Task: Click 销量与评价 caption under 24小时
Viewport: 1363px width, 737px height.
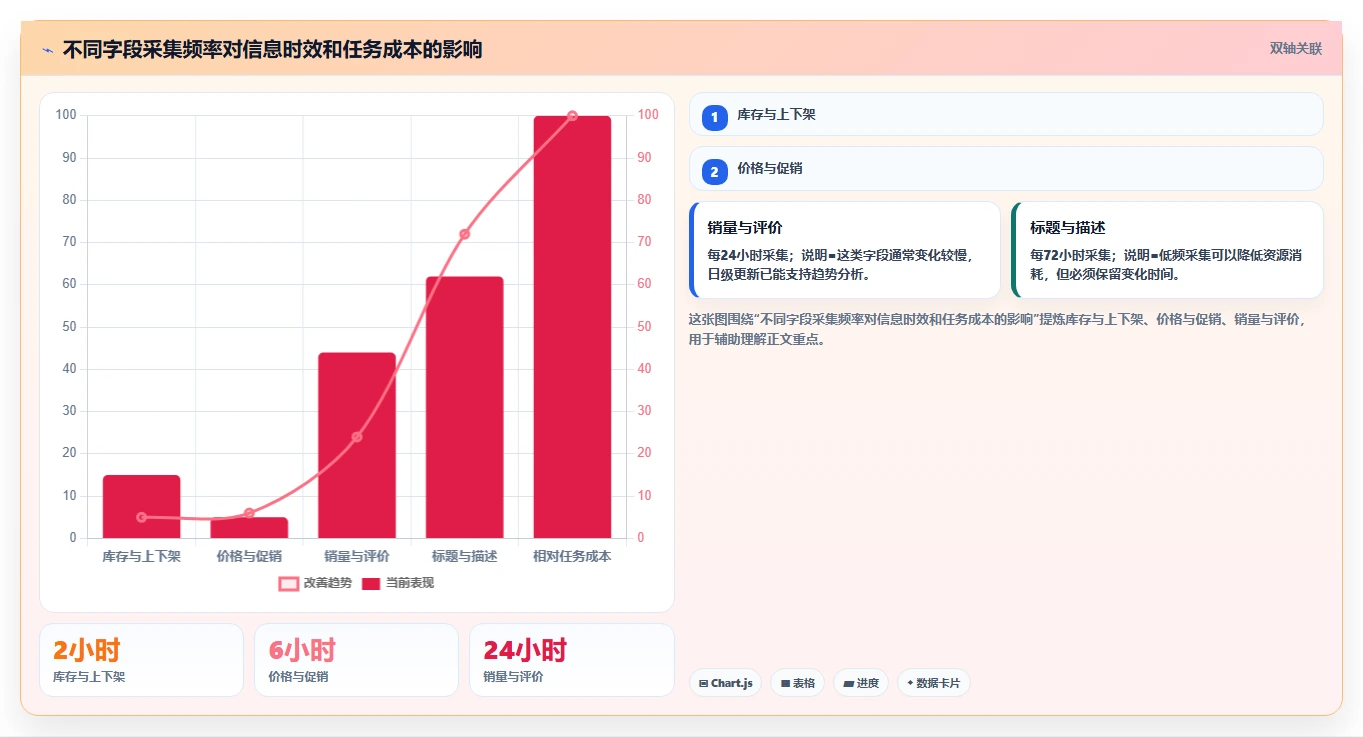Action: coord(513,677)
